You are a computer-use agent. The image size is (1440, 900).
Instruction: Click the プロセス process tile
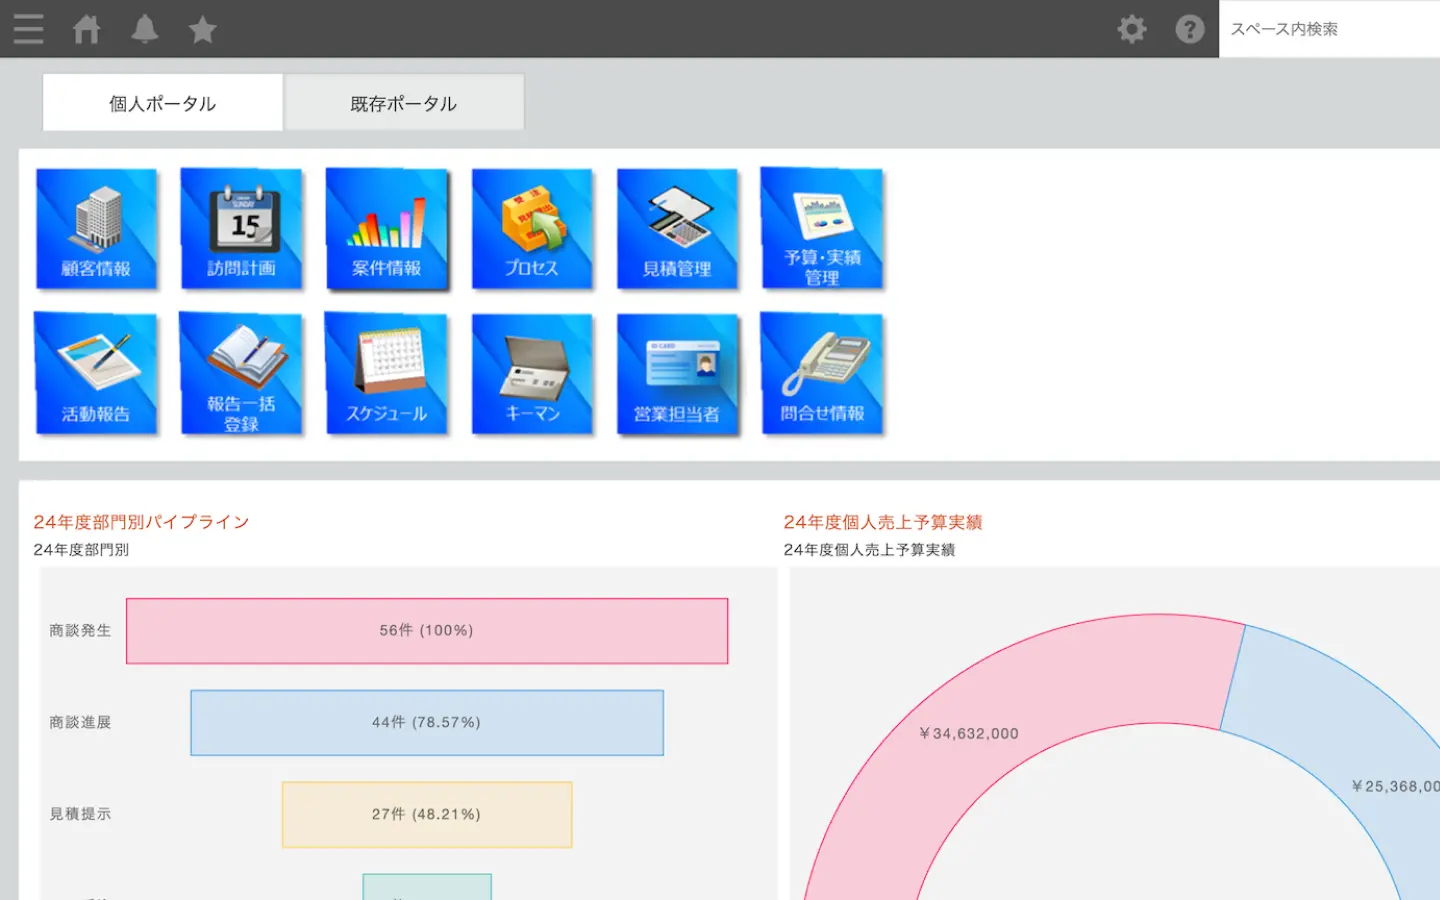click(531, 229)
